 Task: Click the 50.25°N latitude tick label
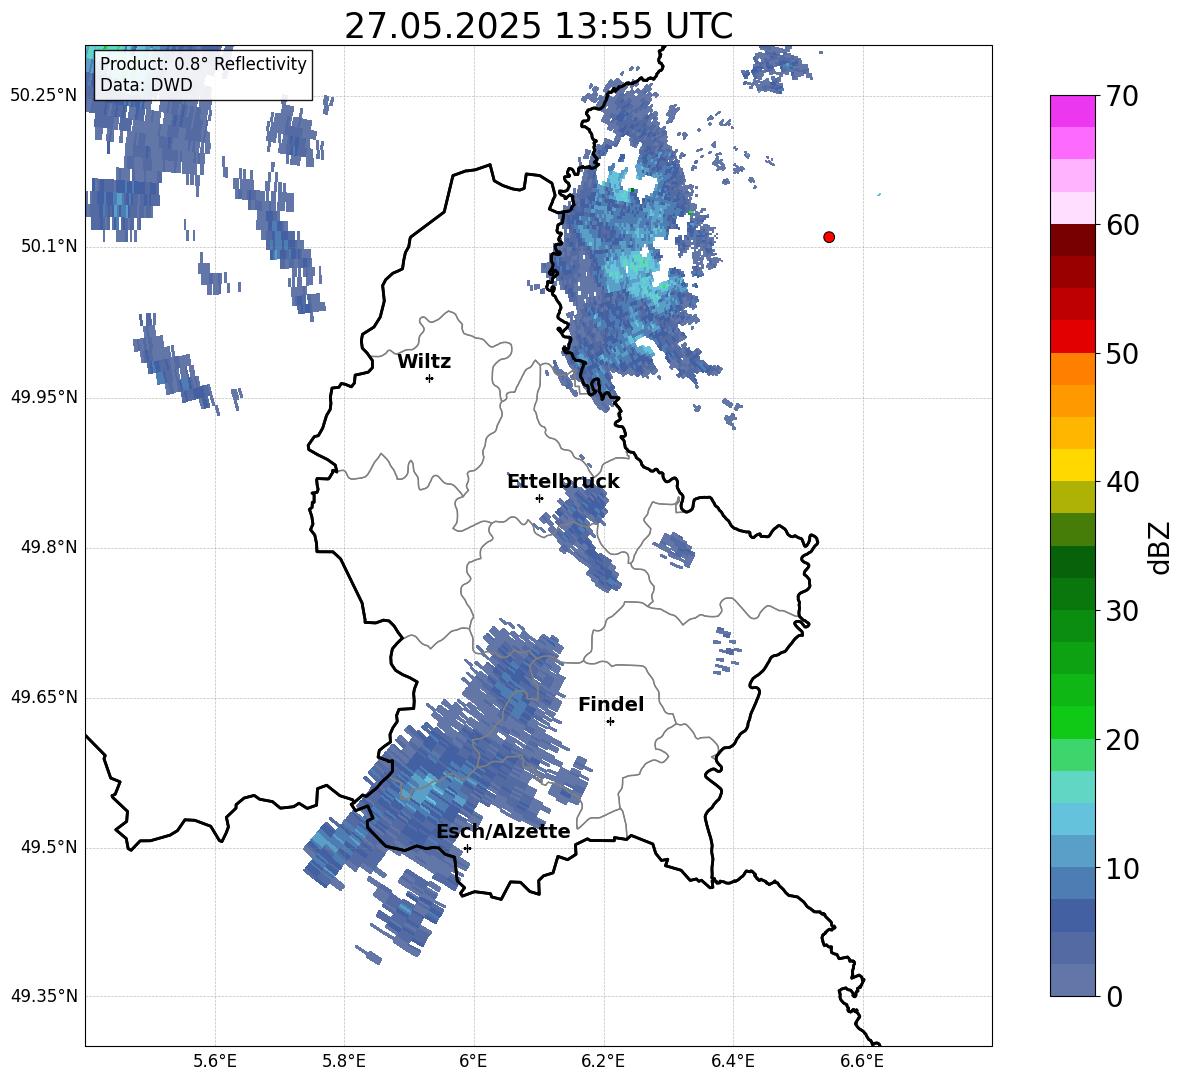(44, 96)
